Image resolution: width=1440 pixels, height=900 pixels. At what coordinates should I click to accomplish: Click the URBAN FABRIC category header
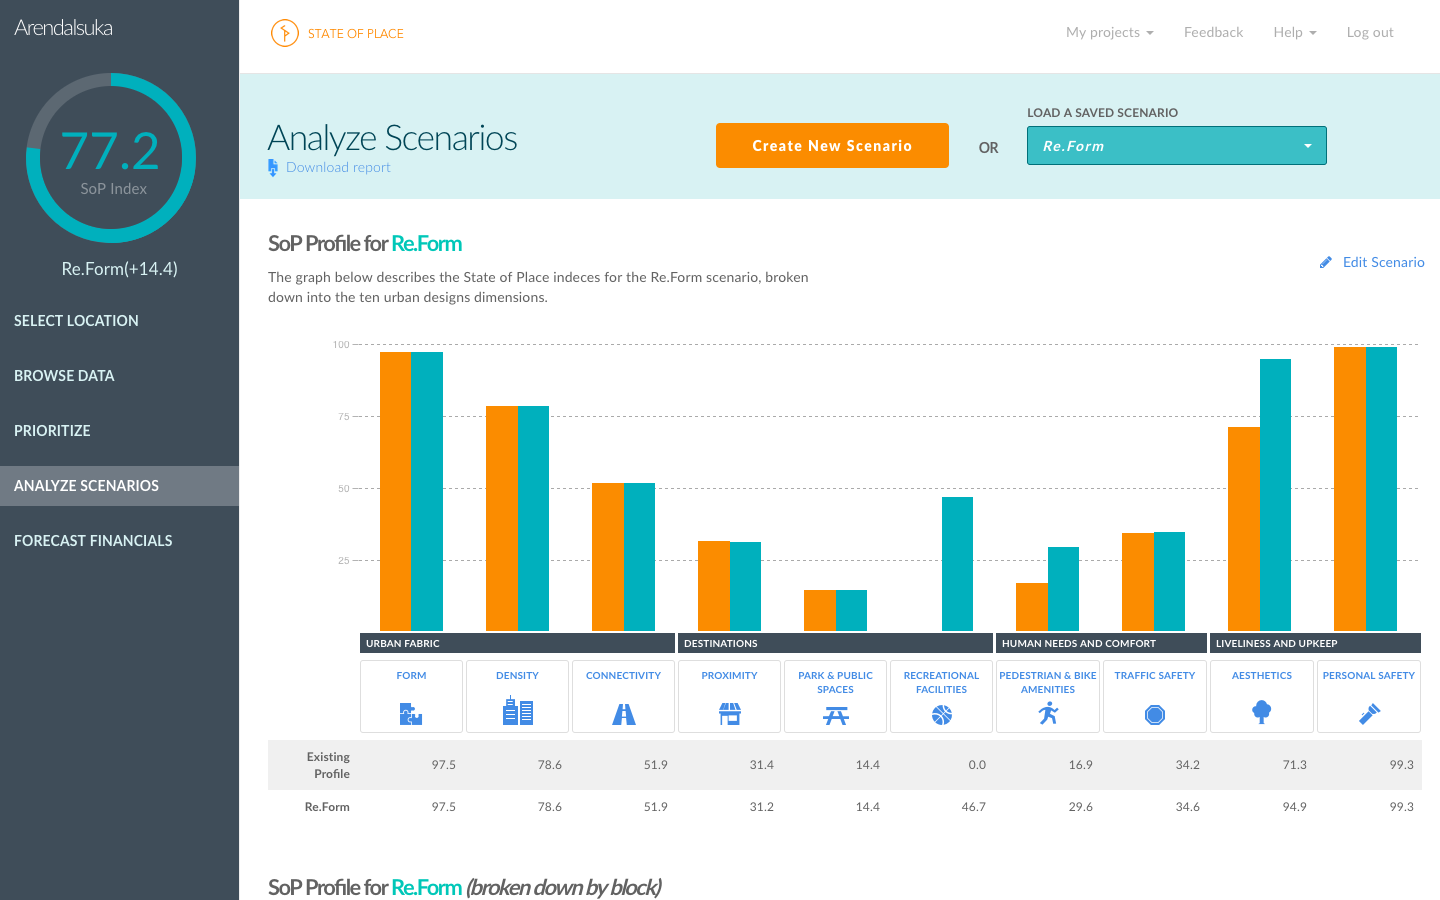pos(517,643)
